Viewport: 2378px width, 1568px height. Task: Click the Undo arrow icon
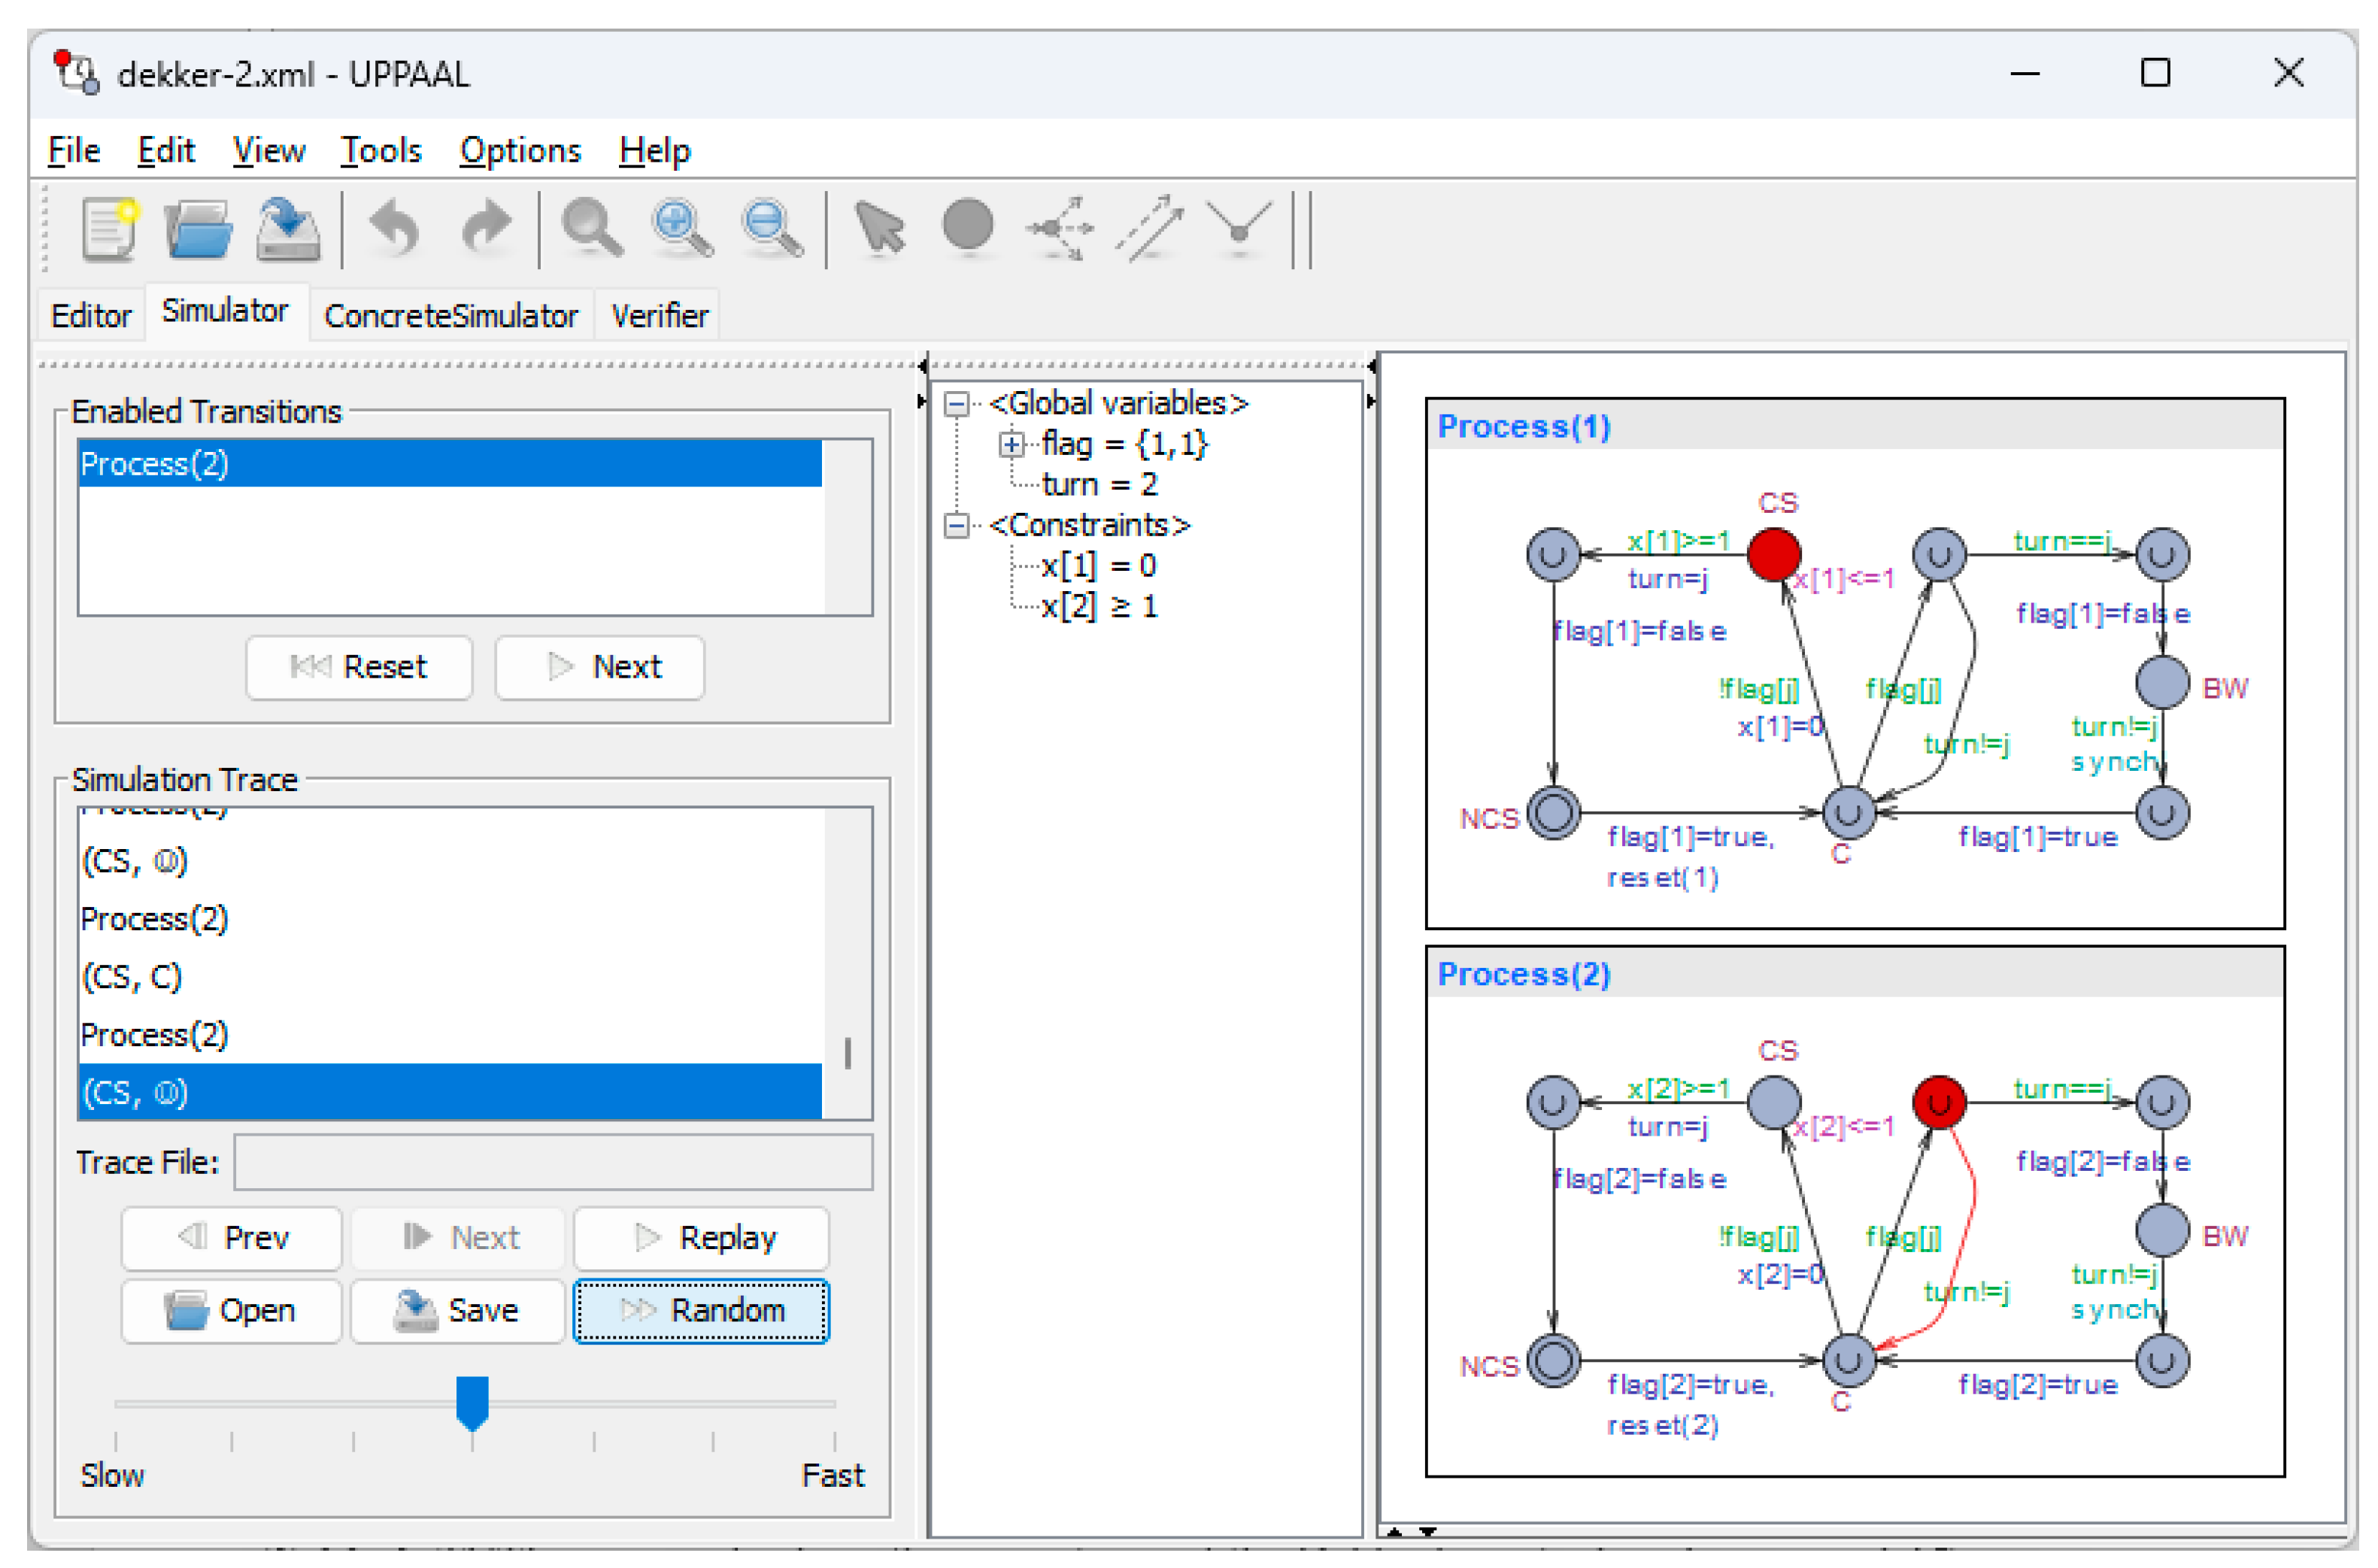[394, 229]
